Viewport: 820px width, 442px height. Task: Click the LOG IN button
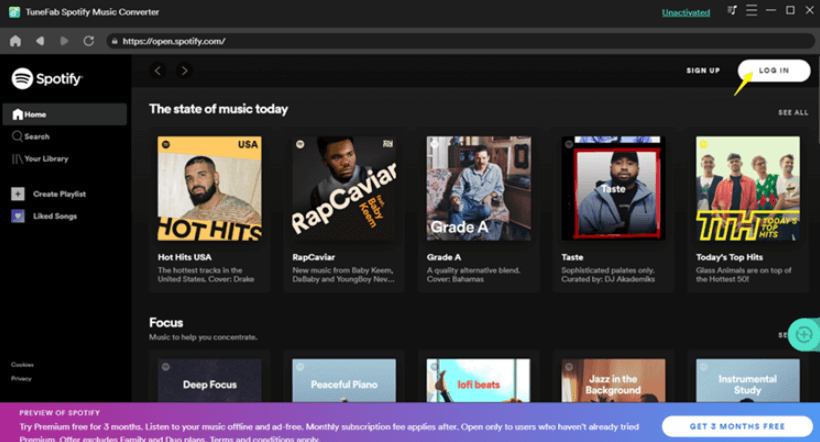[773, 71]
